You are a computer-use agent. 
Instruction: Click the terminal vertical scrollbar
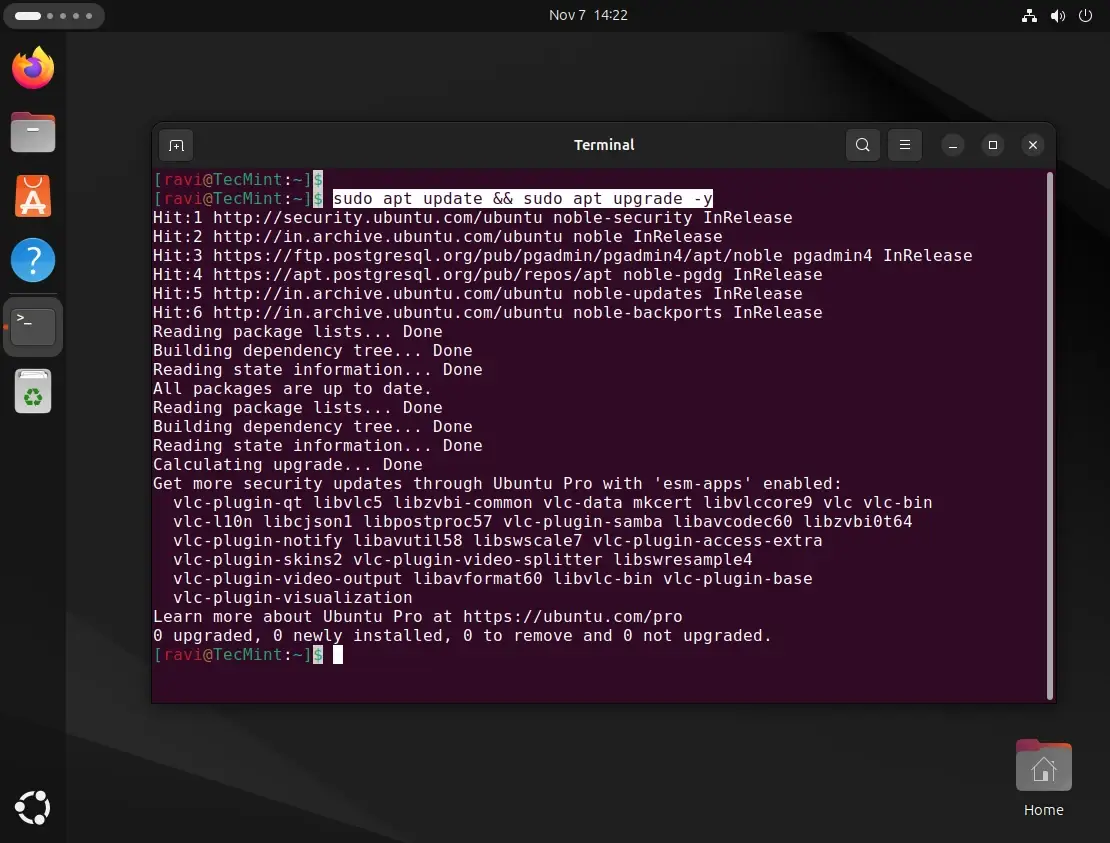(x=1048, y=435)
